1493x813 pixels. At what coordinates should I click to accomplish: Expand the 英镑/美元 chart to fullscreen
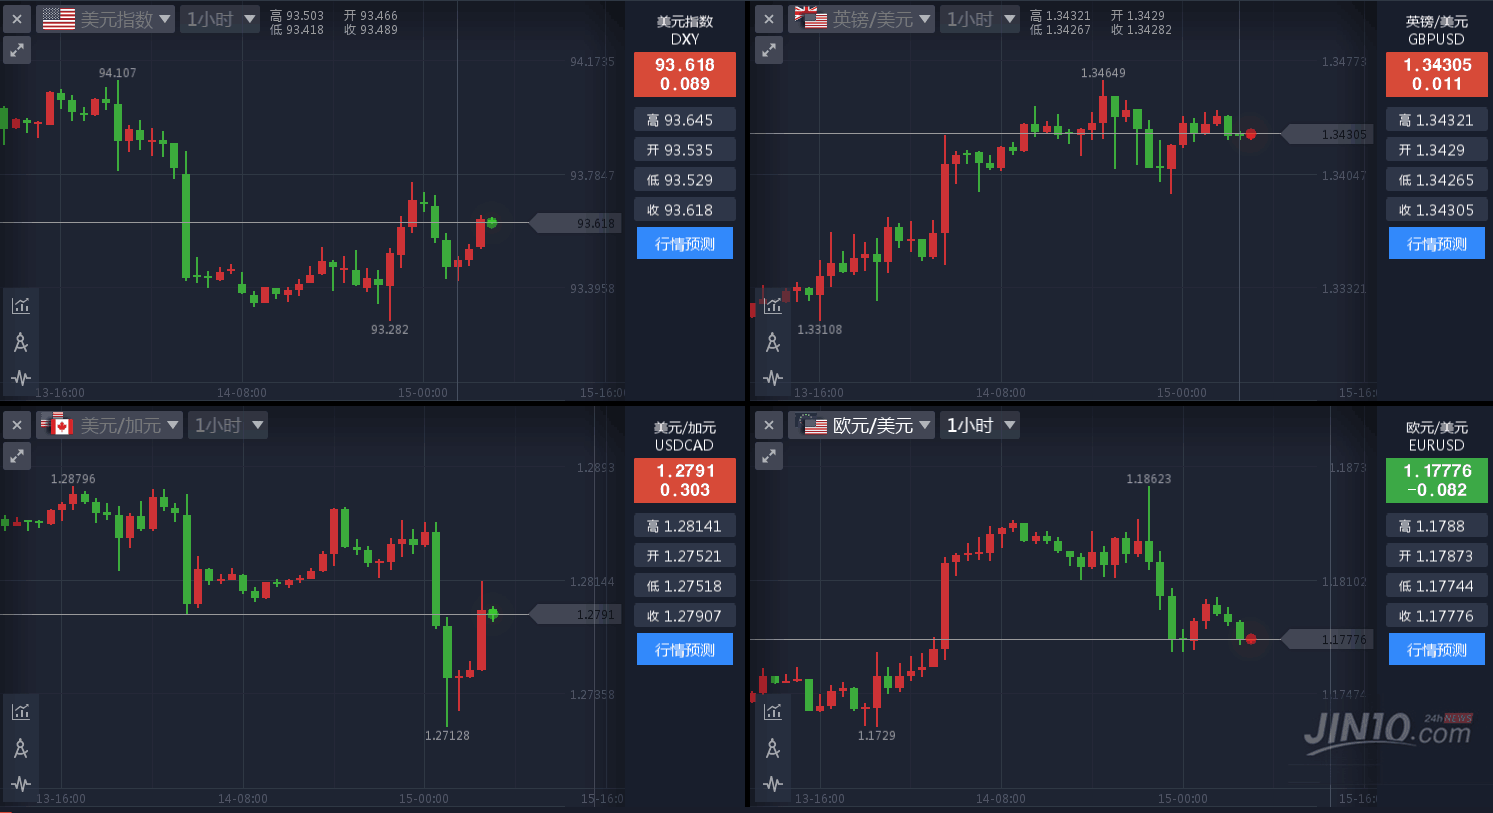(769, 50)
